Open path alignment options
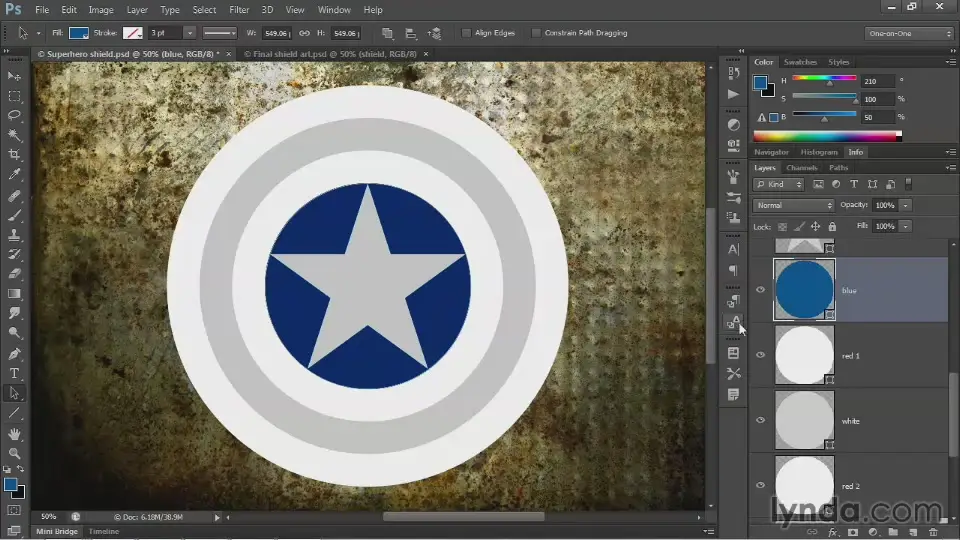Viewport: 960px width, 540px height. pyautogui.click(x=411, y=33)
